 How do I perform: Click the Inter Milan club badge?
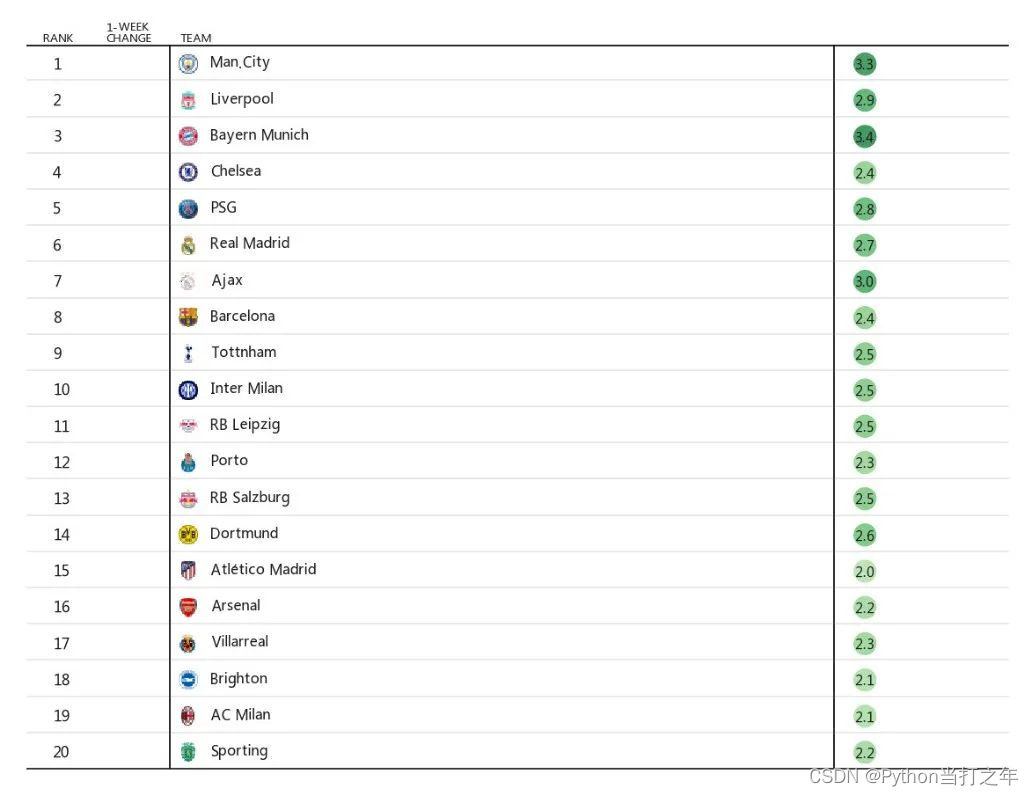click(188, 390)
